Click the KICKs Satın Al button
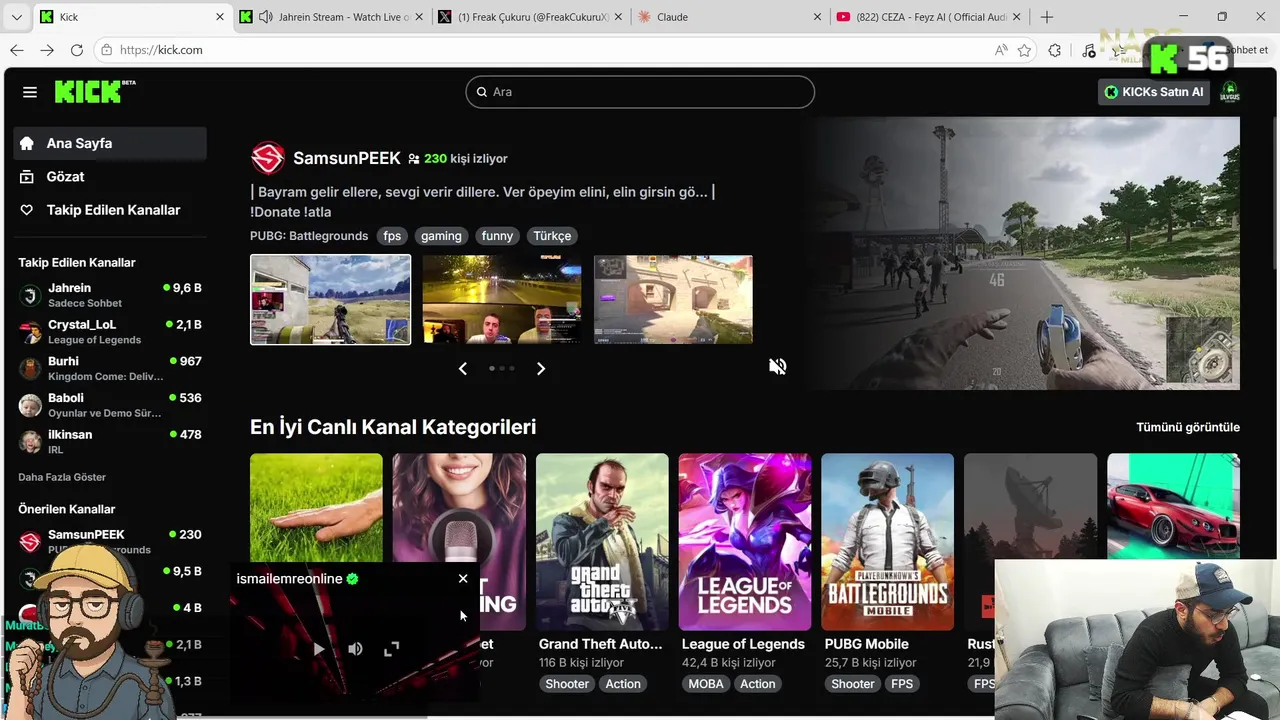The height and width of the screenshot is (720, 1280). [1154, 92]
